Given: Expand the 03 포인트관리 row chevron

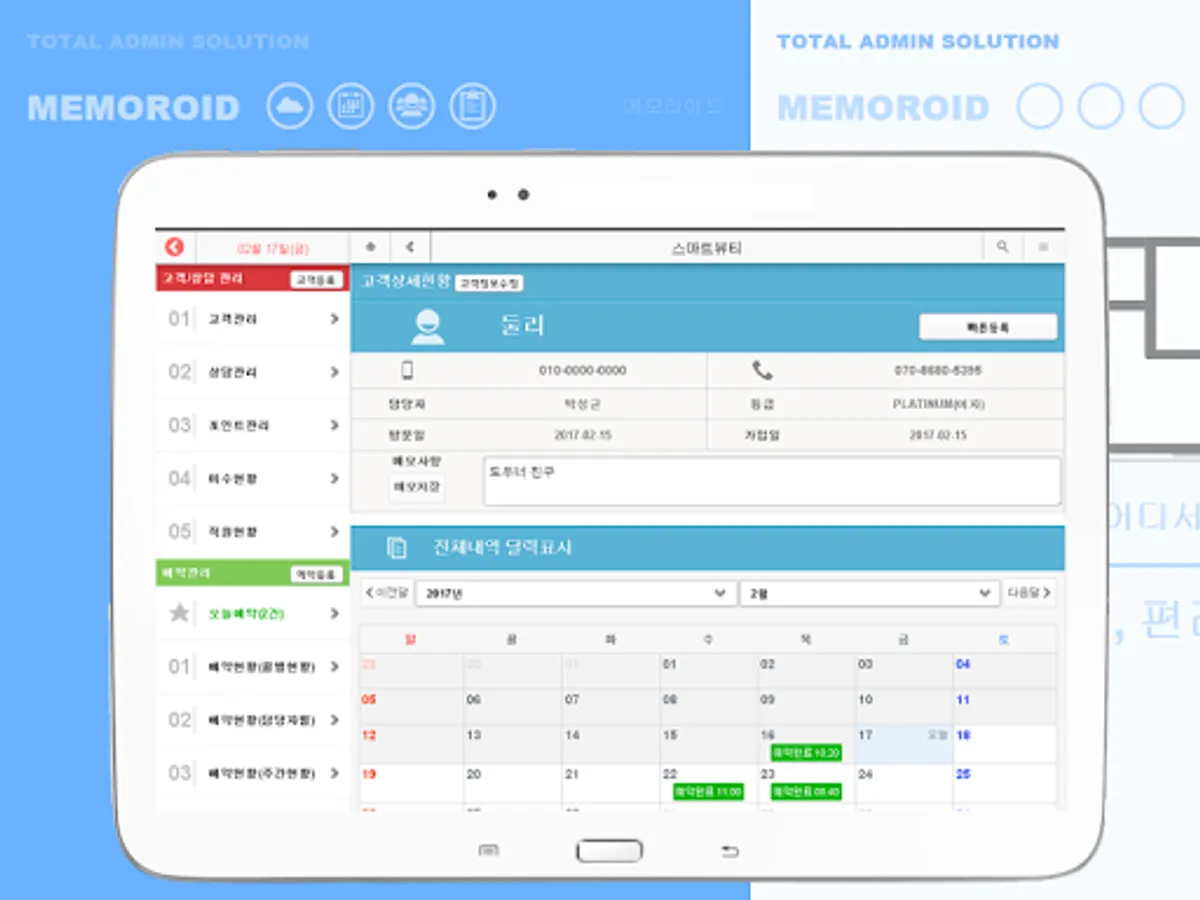Looking at the screenshot, I should 335,425.
